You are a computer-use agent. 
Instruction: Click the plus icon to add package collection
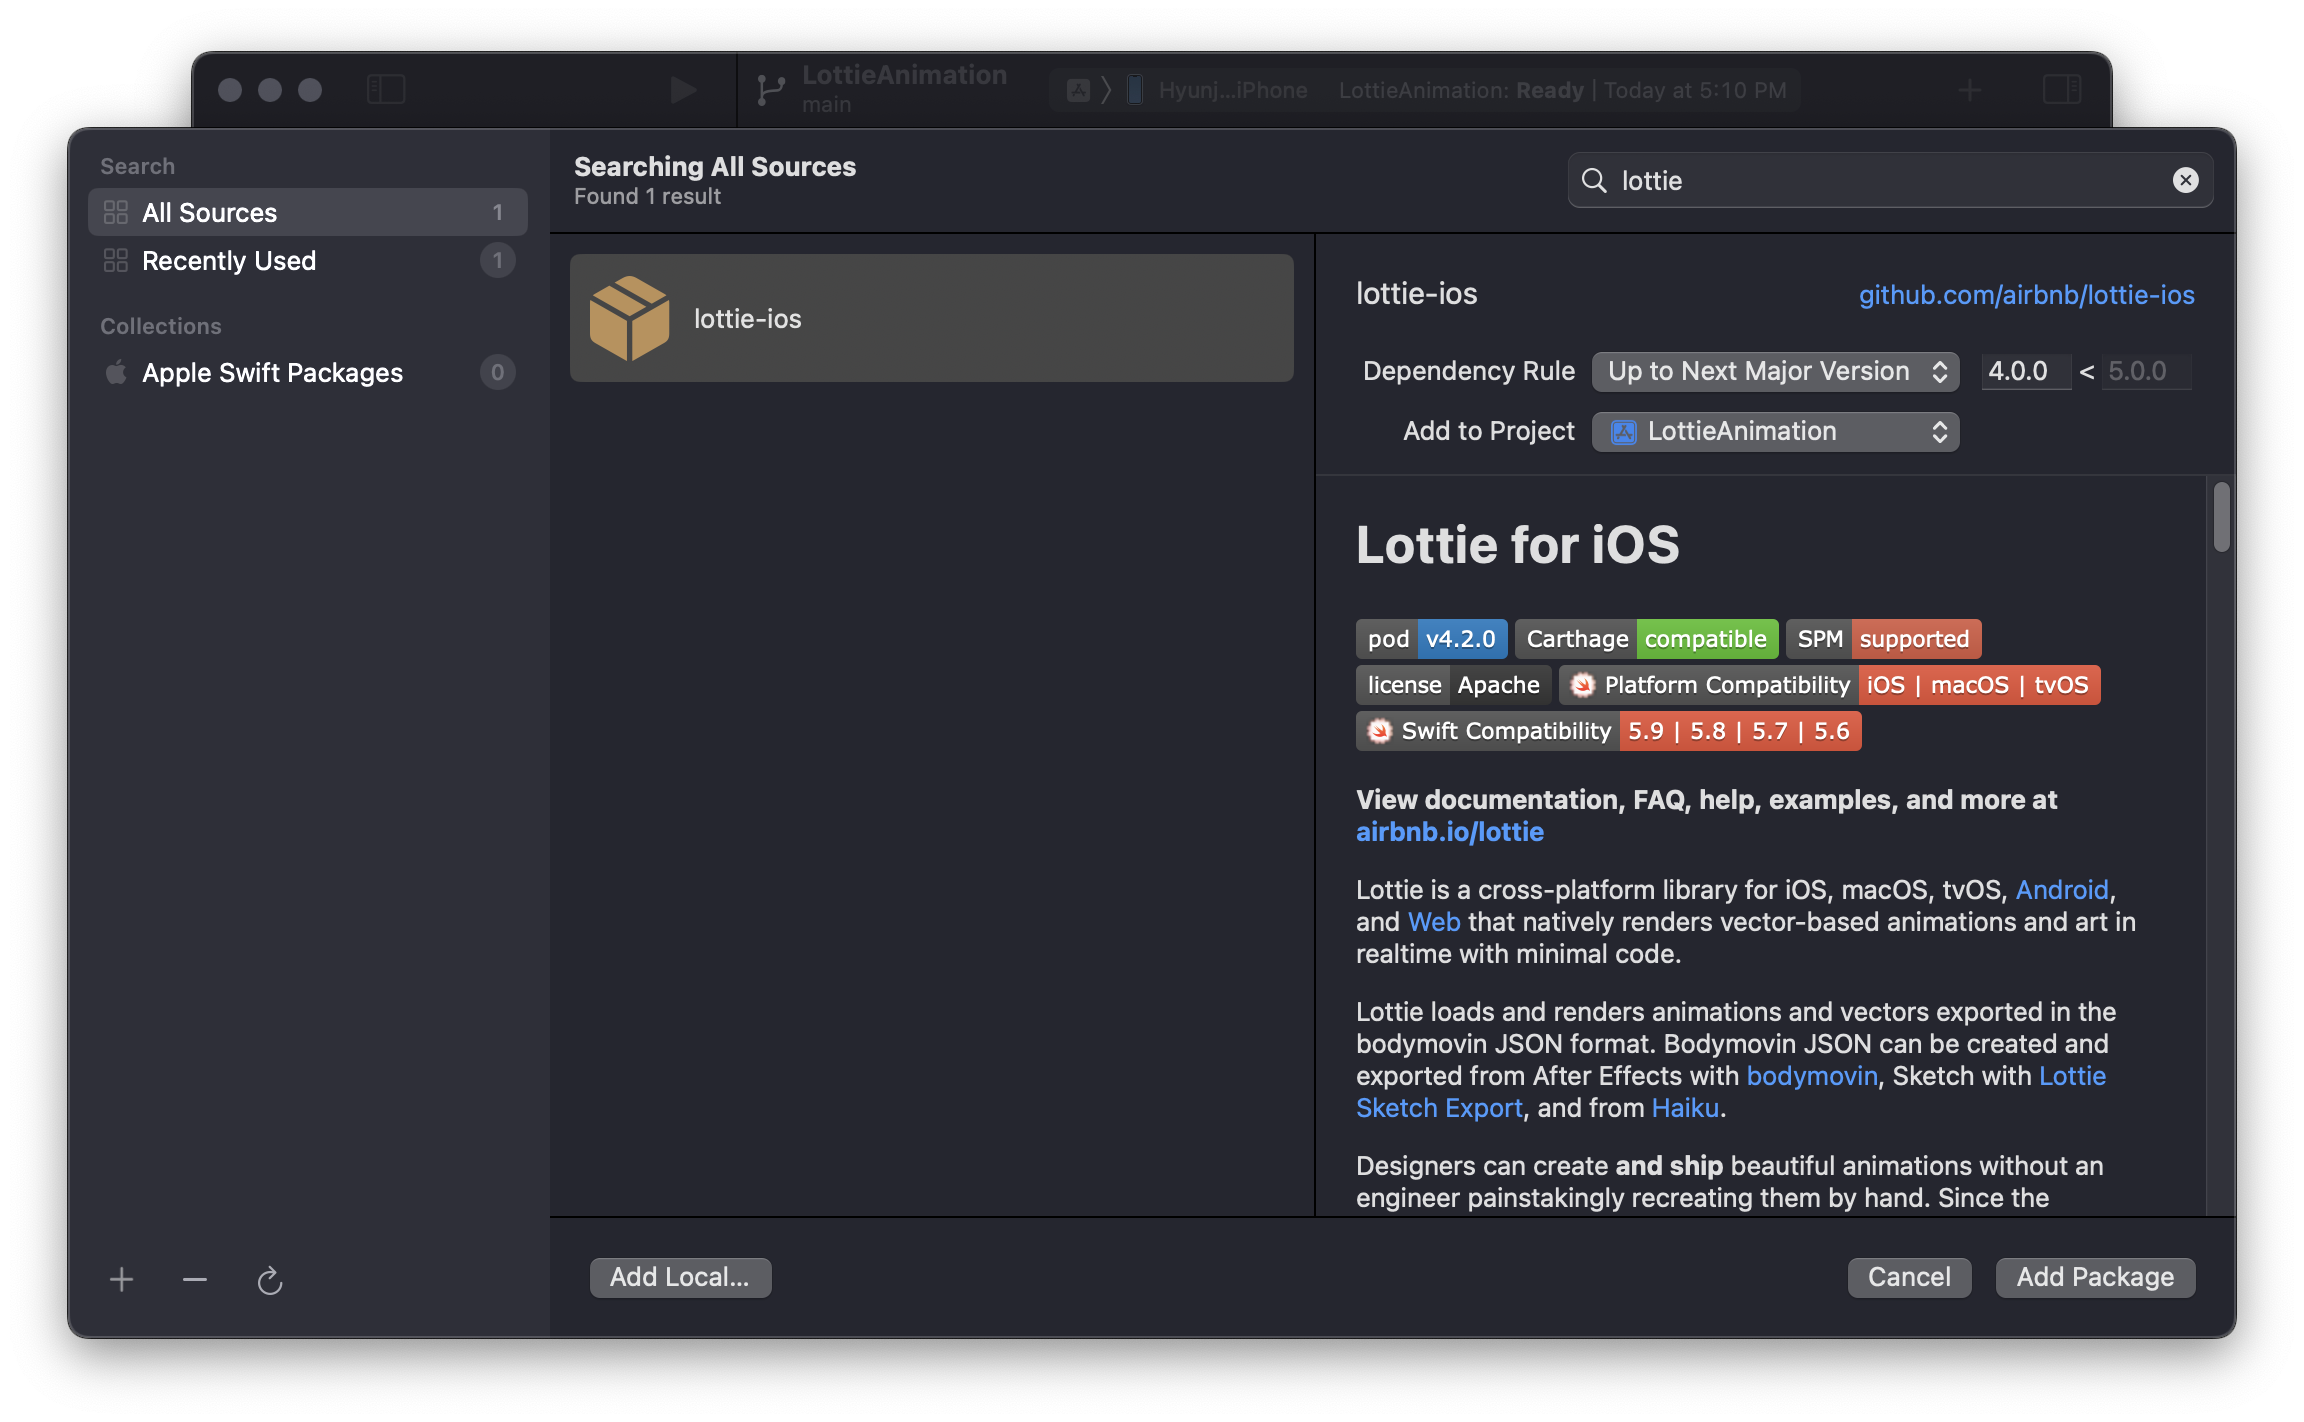tap(121, 1279)
